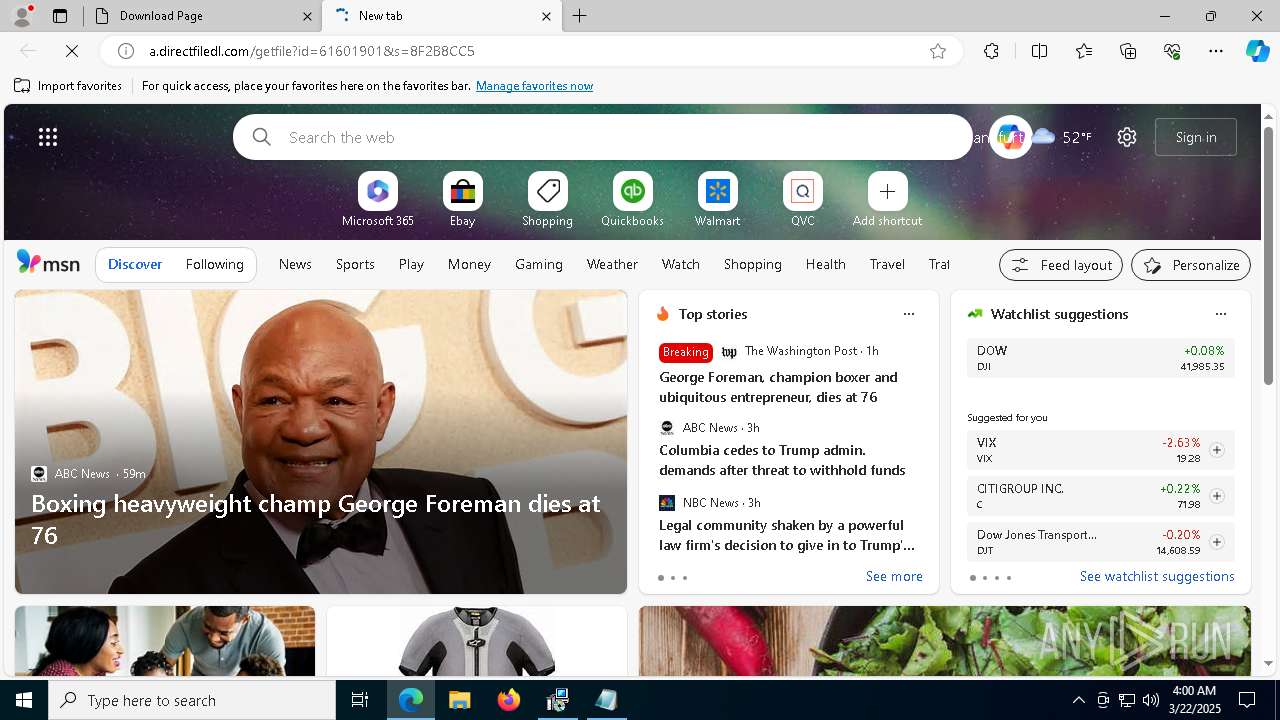Open the Extensions puzzle icon
The width and height of the screenshot is (1280, 720).
click(991, 51)
